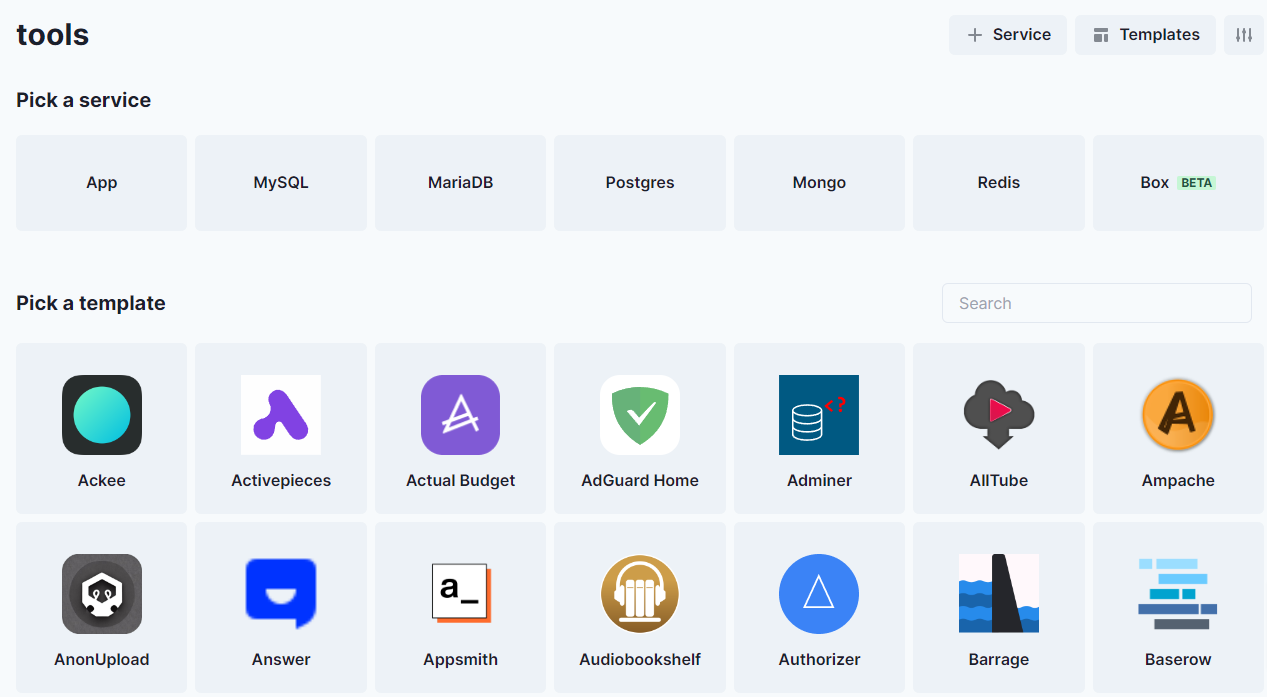Choose the AnonUpload icon
The image size is (1267, 697).
pos(102,594)
